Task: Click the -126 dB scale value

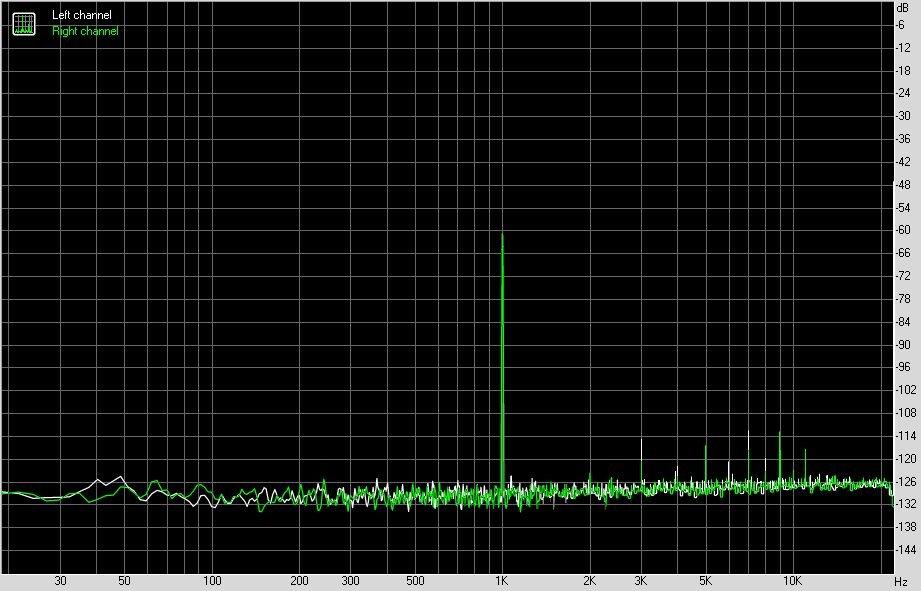Action: pos(905,482)
